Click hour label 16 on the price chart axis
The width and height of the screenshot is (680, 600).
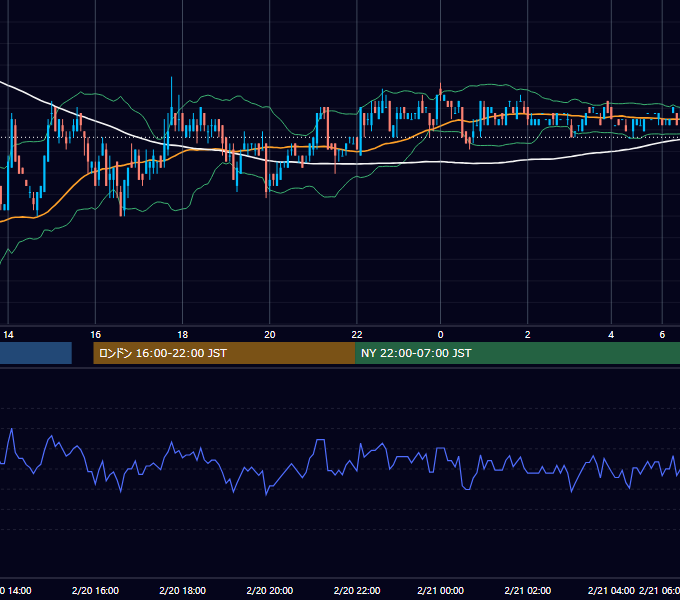coord(95,335)
